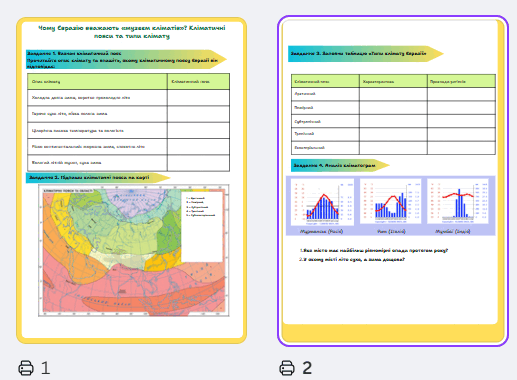517x380 pixels.
Task: Select the page 2 worksheet thumbnail
Action: coord(393,181)
